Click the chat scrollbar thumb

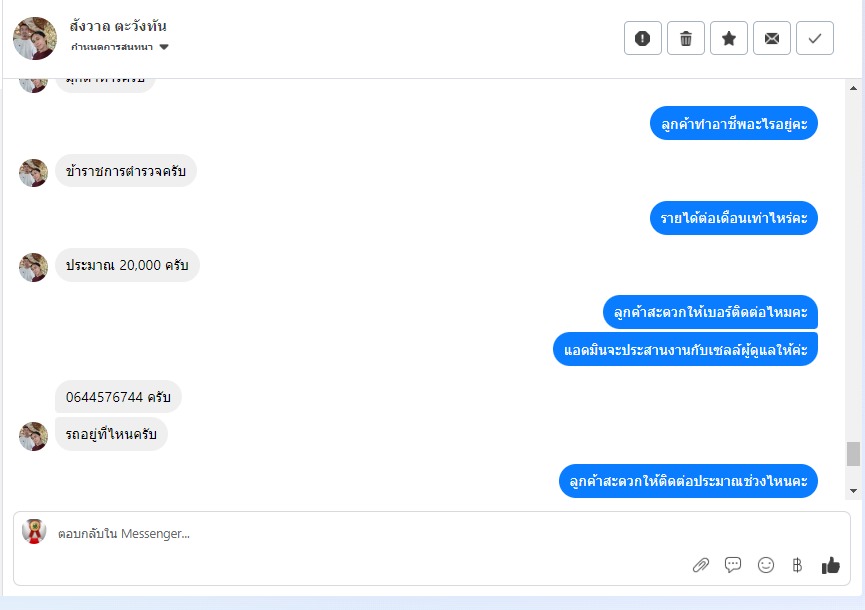pos(853,454)
